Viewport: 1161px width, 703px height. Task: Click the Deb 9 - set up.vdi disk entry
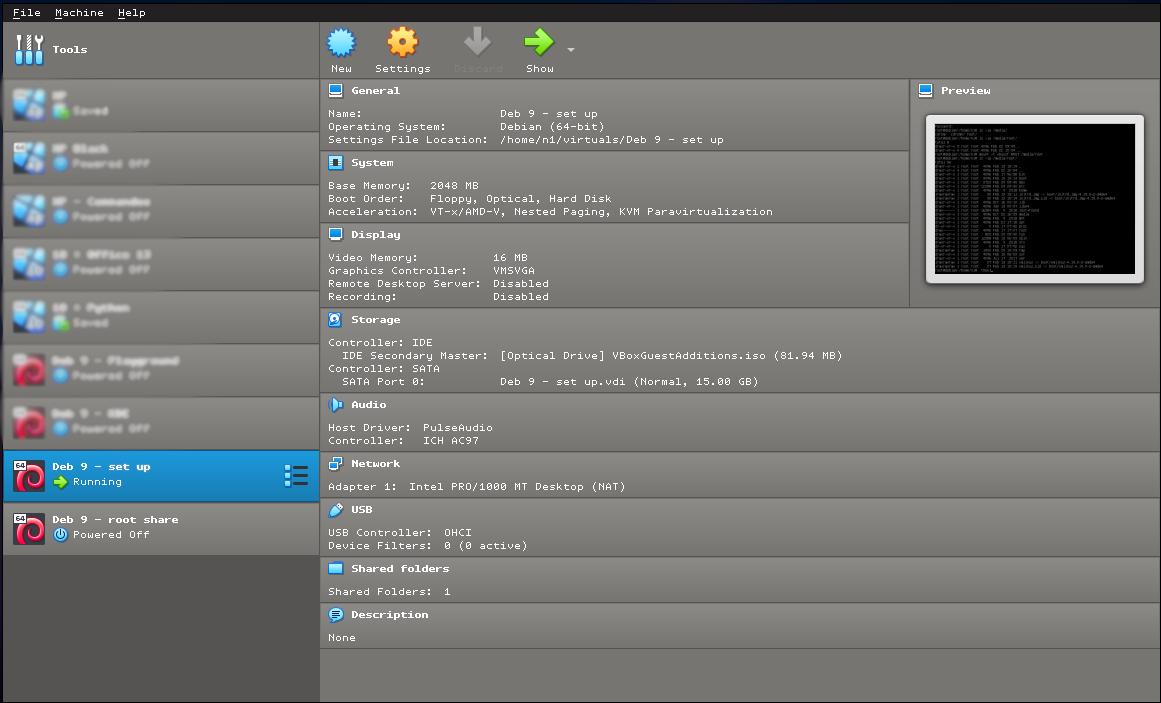[629, 382]
